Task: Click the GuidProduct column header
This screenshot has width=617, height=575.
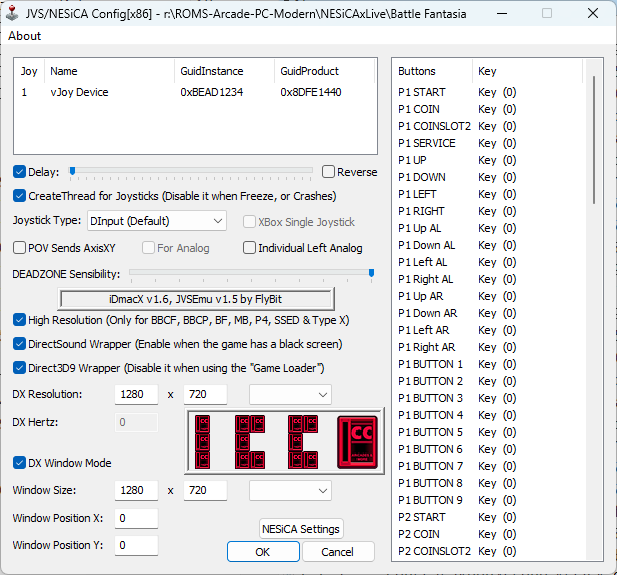Action: 324,71
